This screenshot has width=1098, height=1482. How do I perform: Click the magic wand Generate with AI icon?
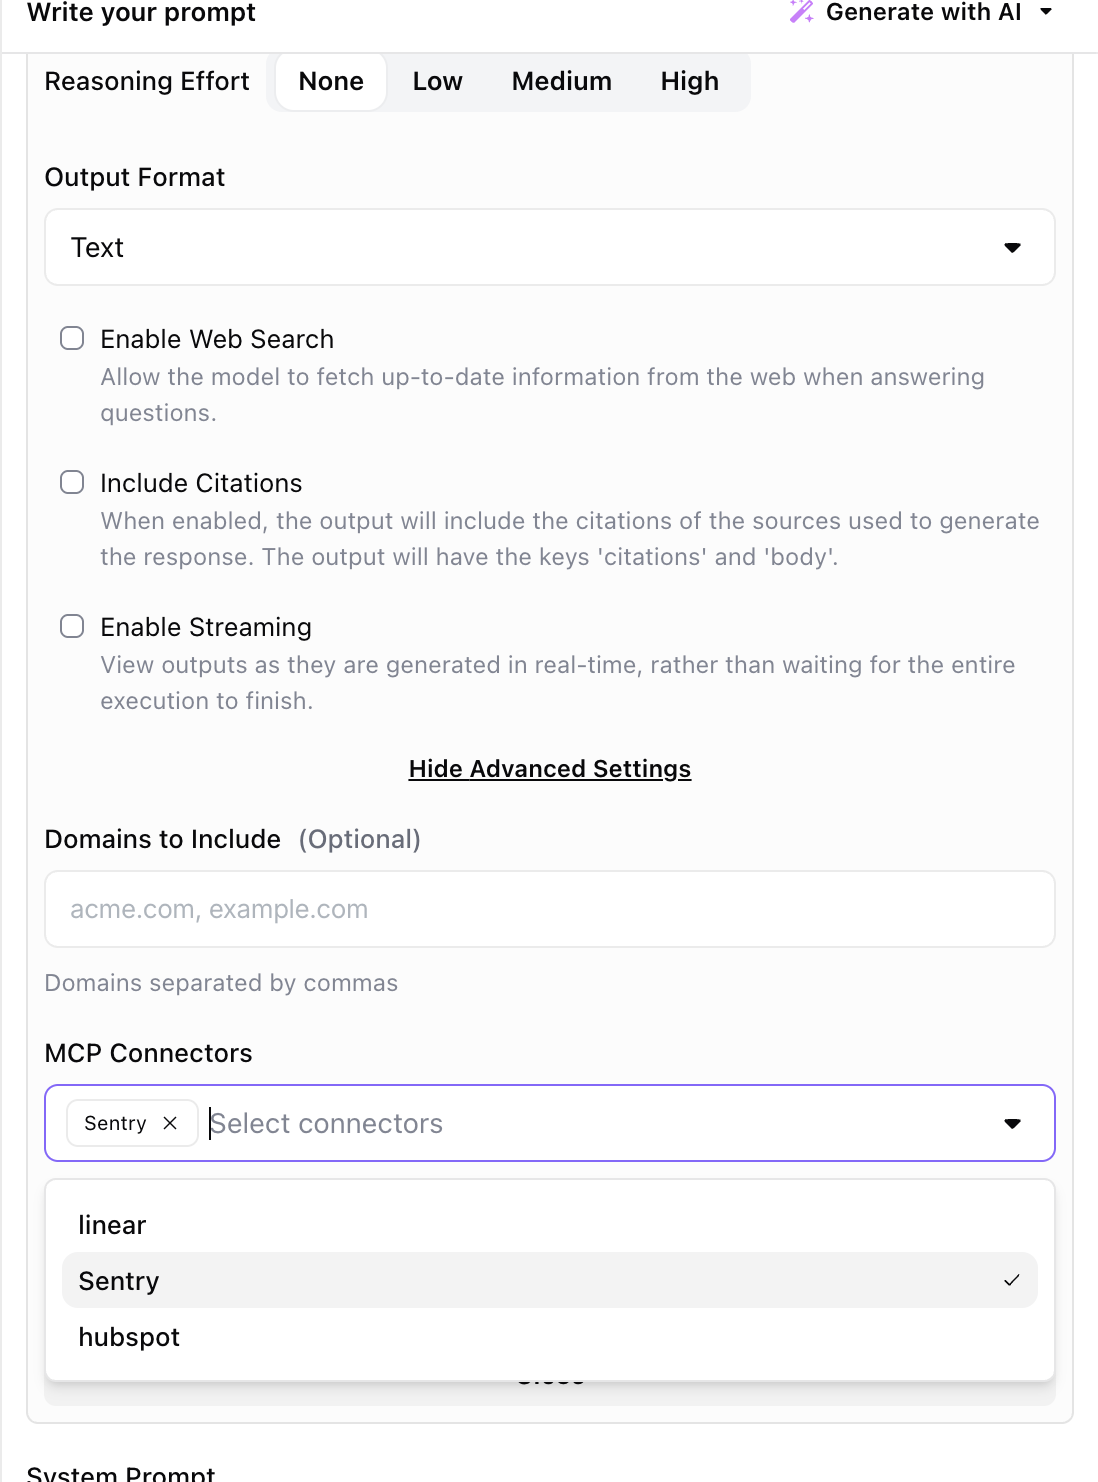coord(801,12)
